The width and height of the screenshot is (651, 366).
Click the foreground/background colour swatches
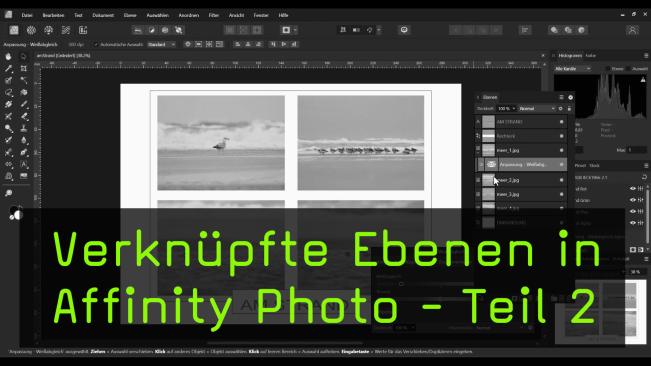(16, 212)
